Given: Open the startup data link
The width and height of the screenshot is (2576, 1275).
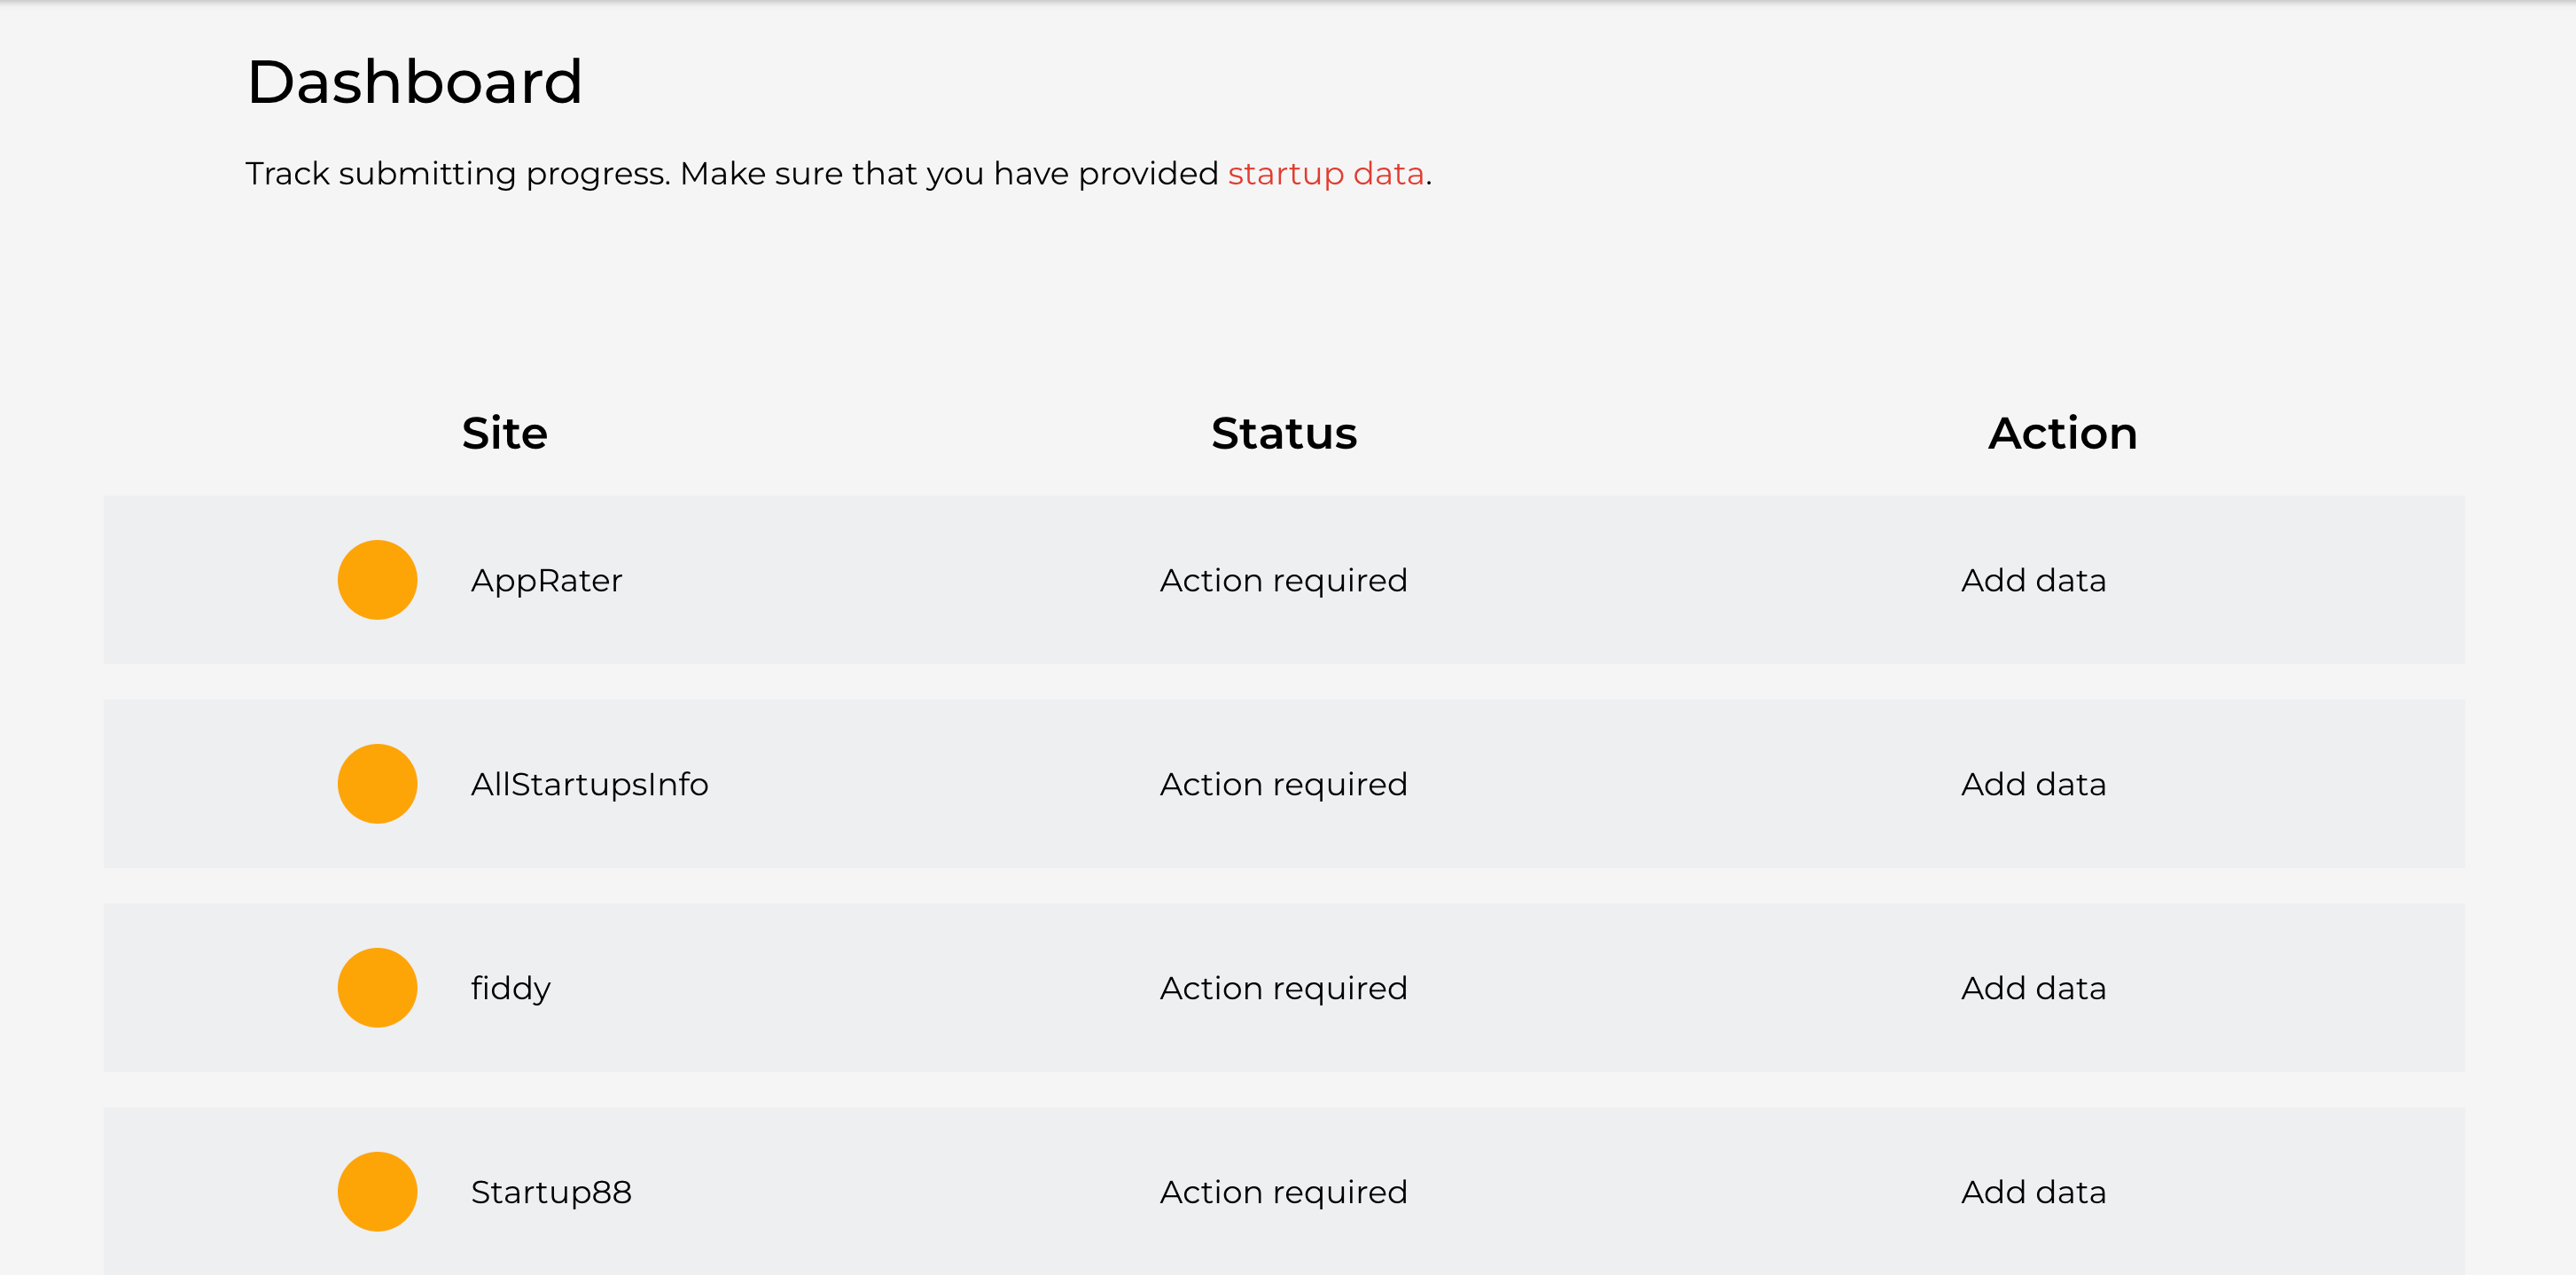Looking at the screenshot, I should 1325,174.
